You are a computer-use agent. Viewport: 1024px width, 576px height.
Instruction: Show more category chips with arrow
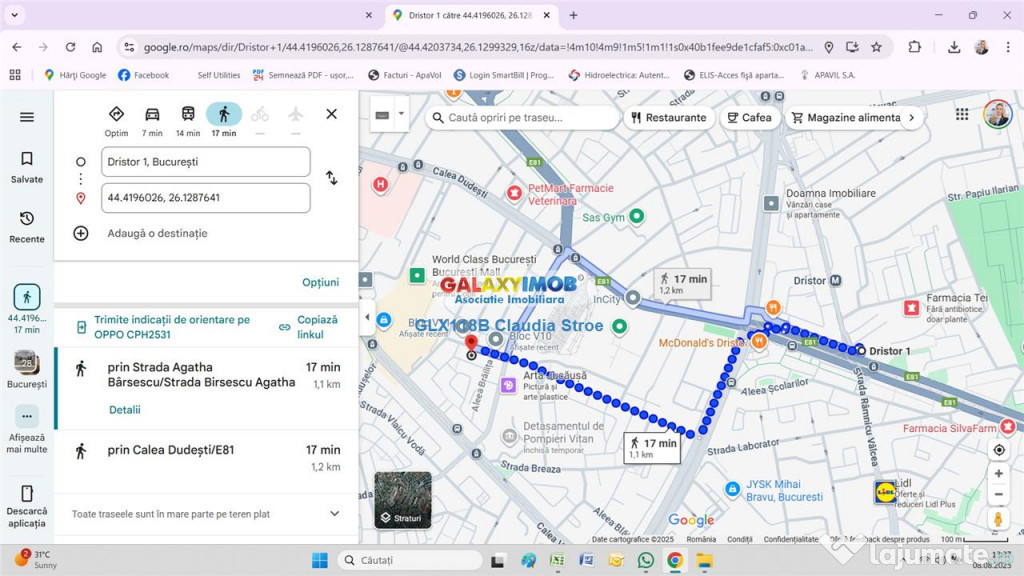click(x=912, y=118)
